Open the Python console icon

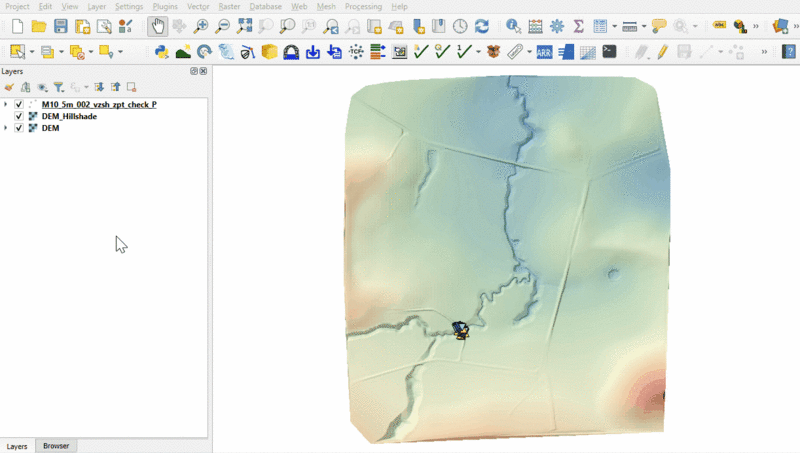(x=161, y=51)
